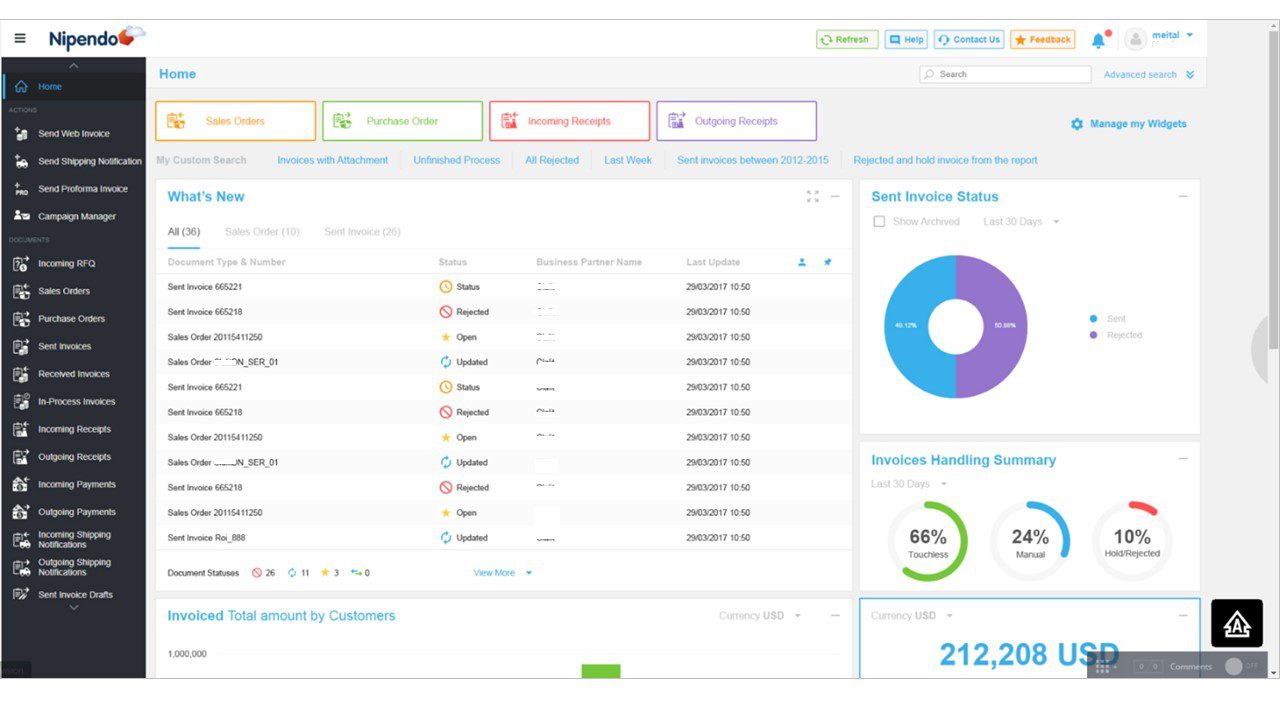This screenshot has width=1280, height=720.
Task: Click the Refresh button
Action: (847, 40)
